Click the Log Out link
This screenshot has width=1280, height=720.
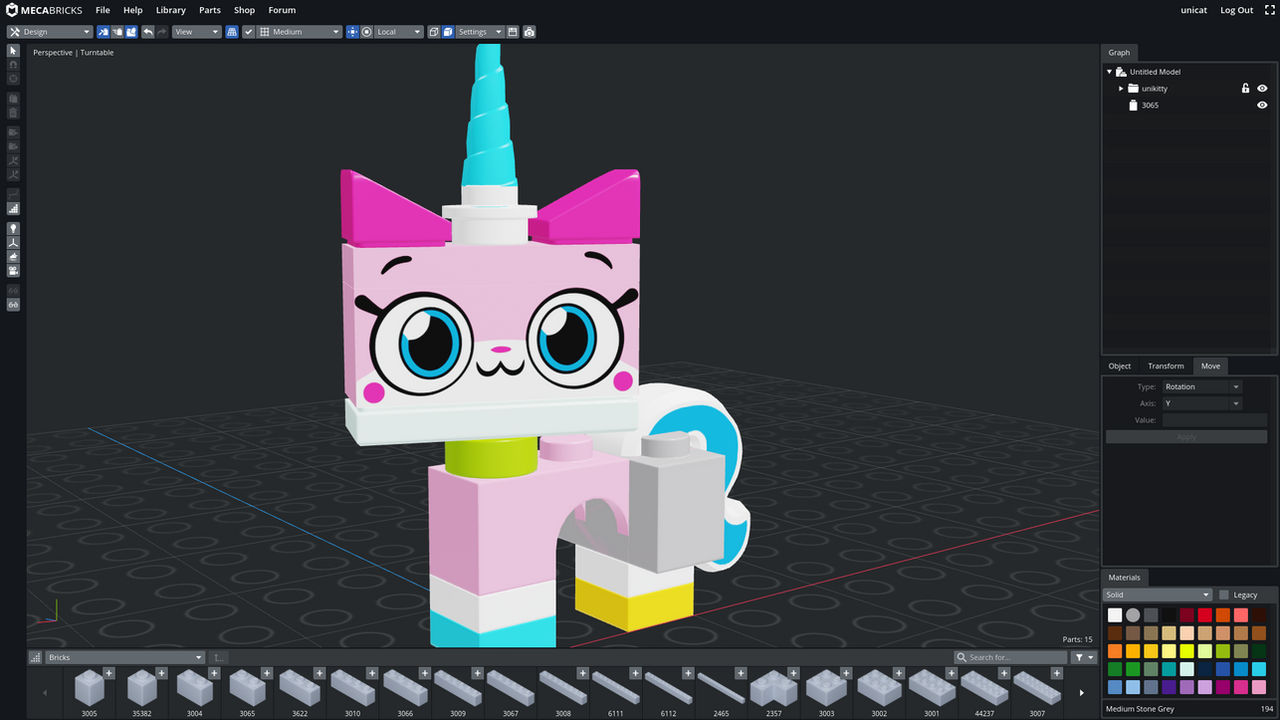pos(1236,10)
